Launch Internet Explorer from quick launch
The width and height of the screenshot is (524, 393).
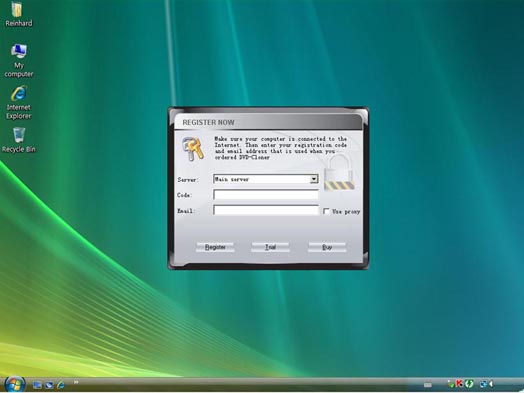point(61,385)
